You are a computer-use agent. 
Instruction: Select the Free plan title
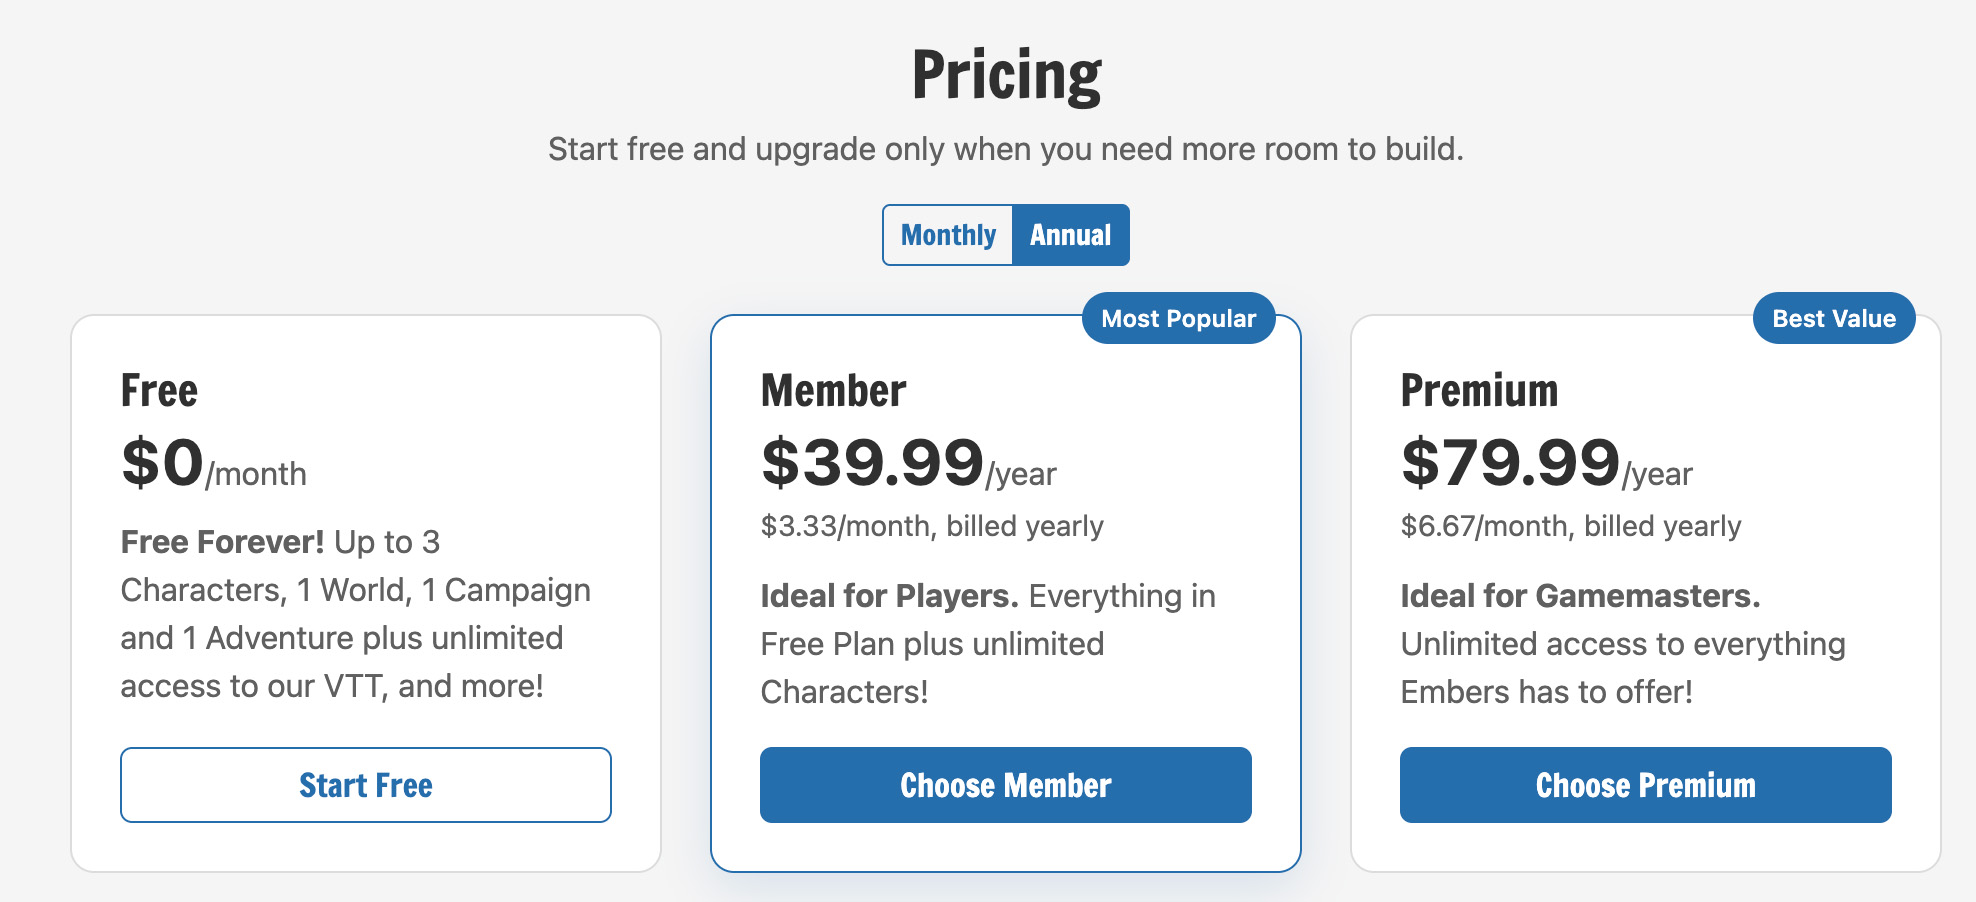[x=159, y=390]
